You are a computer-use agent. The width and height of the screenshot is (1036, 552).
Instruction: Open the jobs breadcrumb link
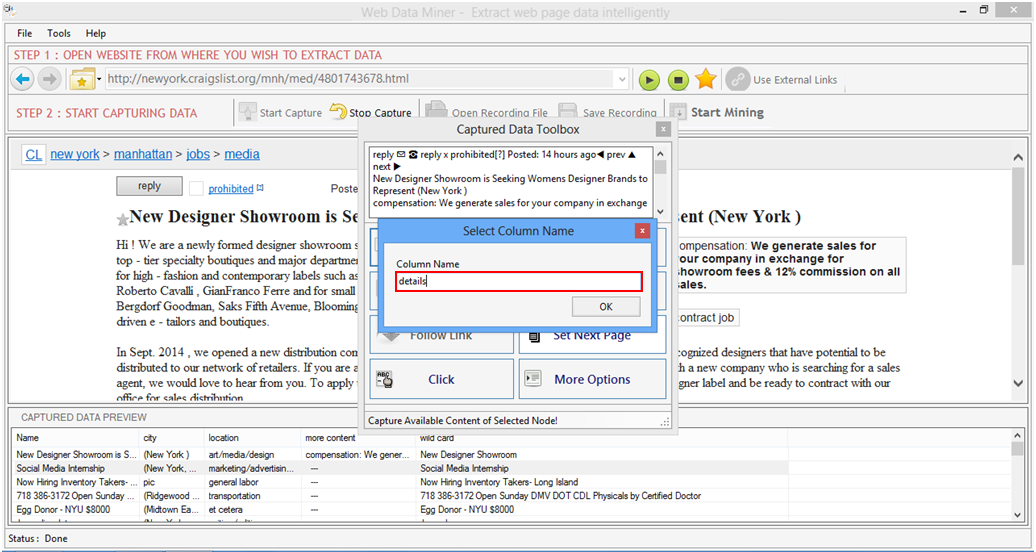point(198,155)
